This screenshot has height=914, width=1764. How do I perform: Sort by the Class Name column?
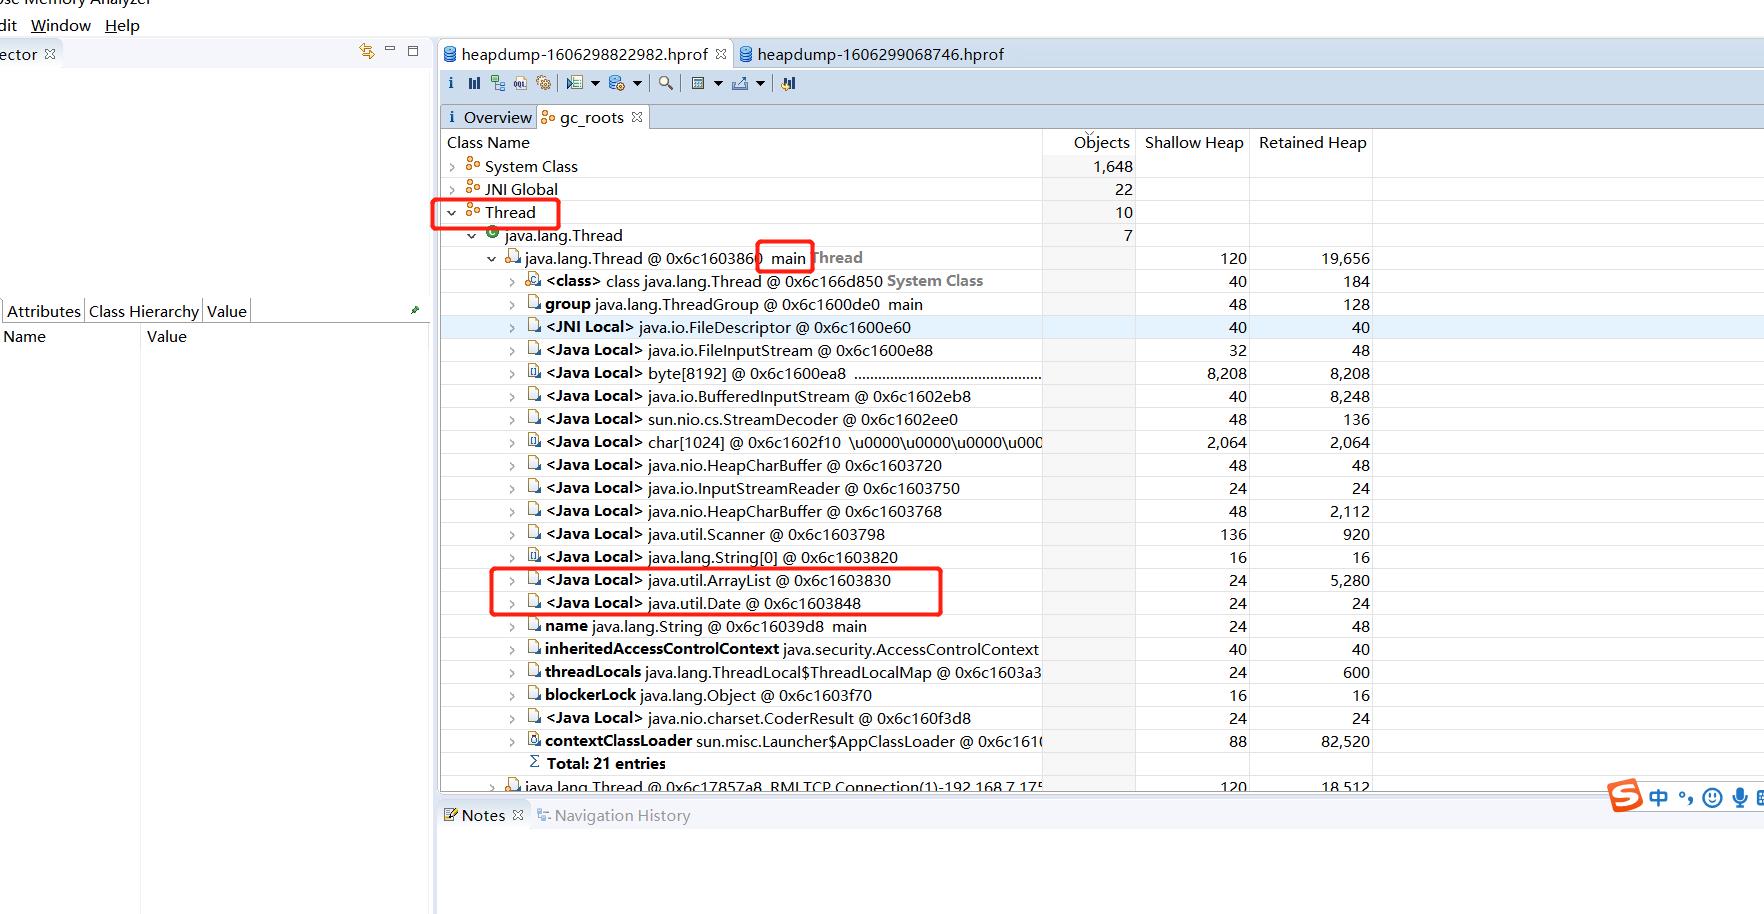click(741, 142)
